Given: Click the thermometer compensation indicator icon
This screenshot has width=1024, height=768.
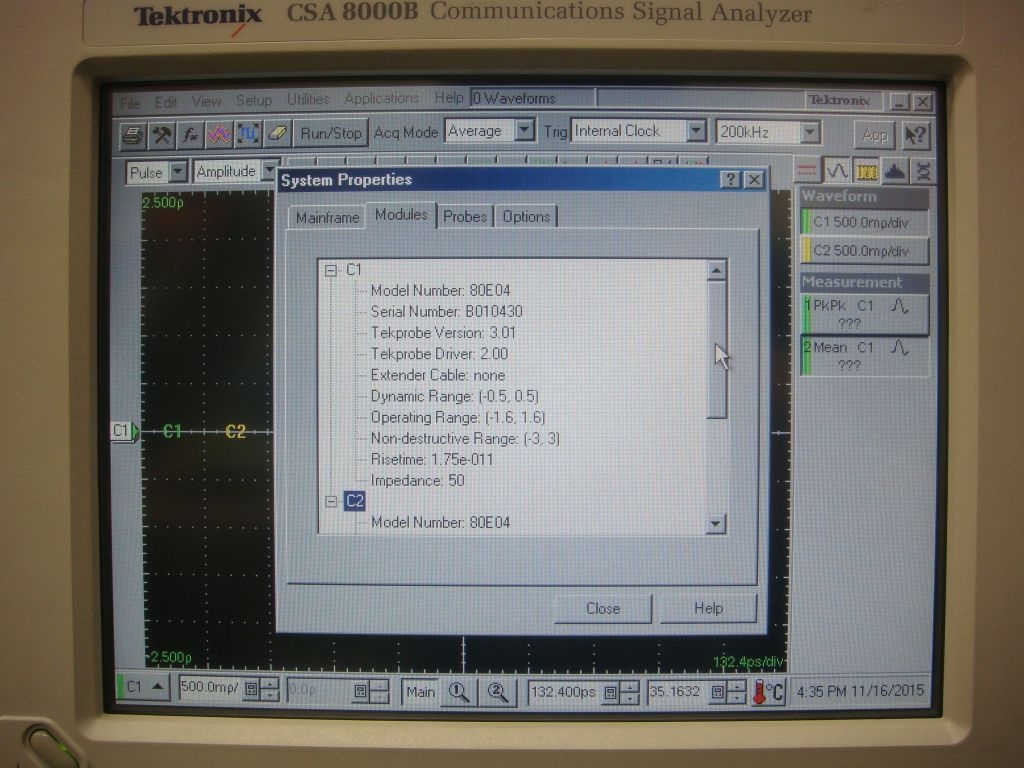Looking at the screenshot, I should pyautogui.click(x=769, y=692).
